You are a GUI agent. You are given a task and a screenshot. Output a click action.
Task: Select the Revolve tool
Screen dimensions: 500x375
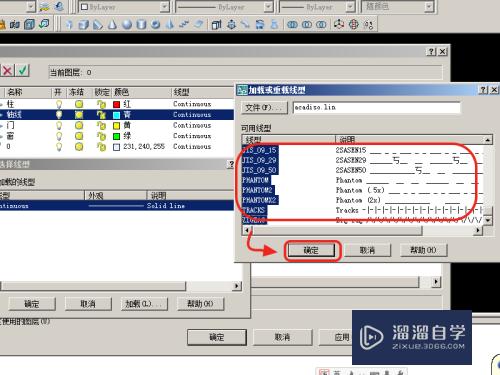tap(260, 24)
